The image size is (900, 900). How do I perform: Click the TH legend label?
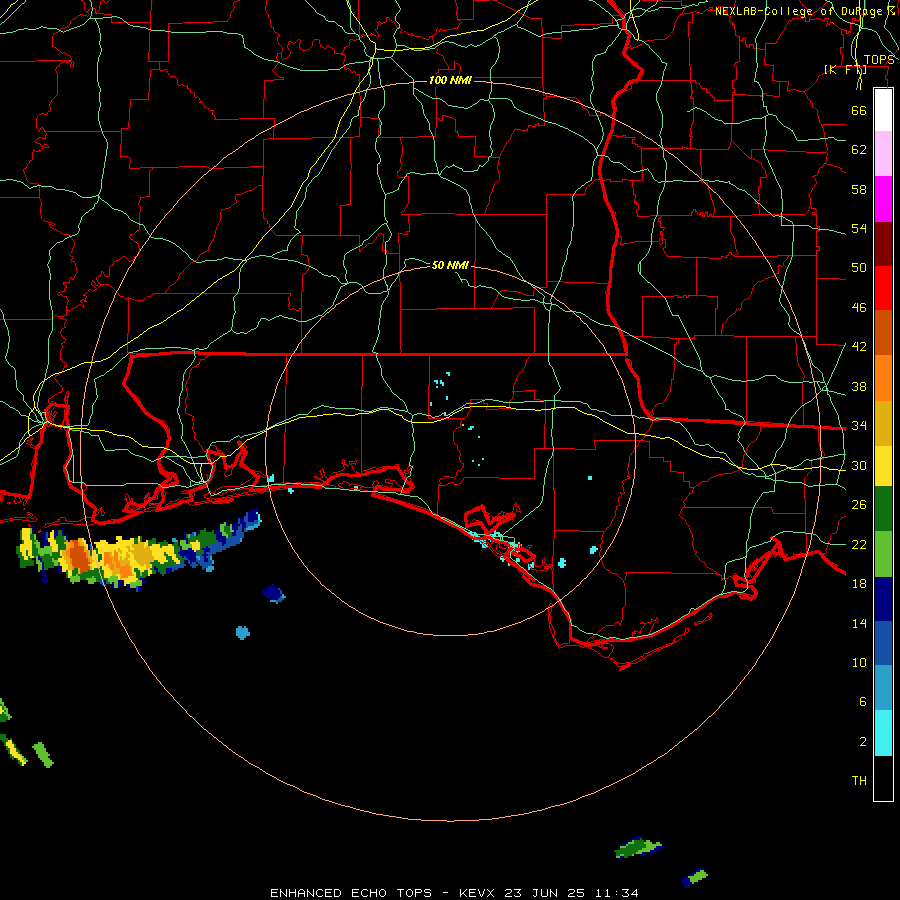tap(859, 781)
